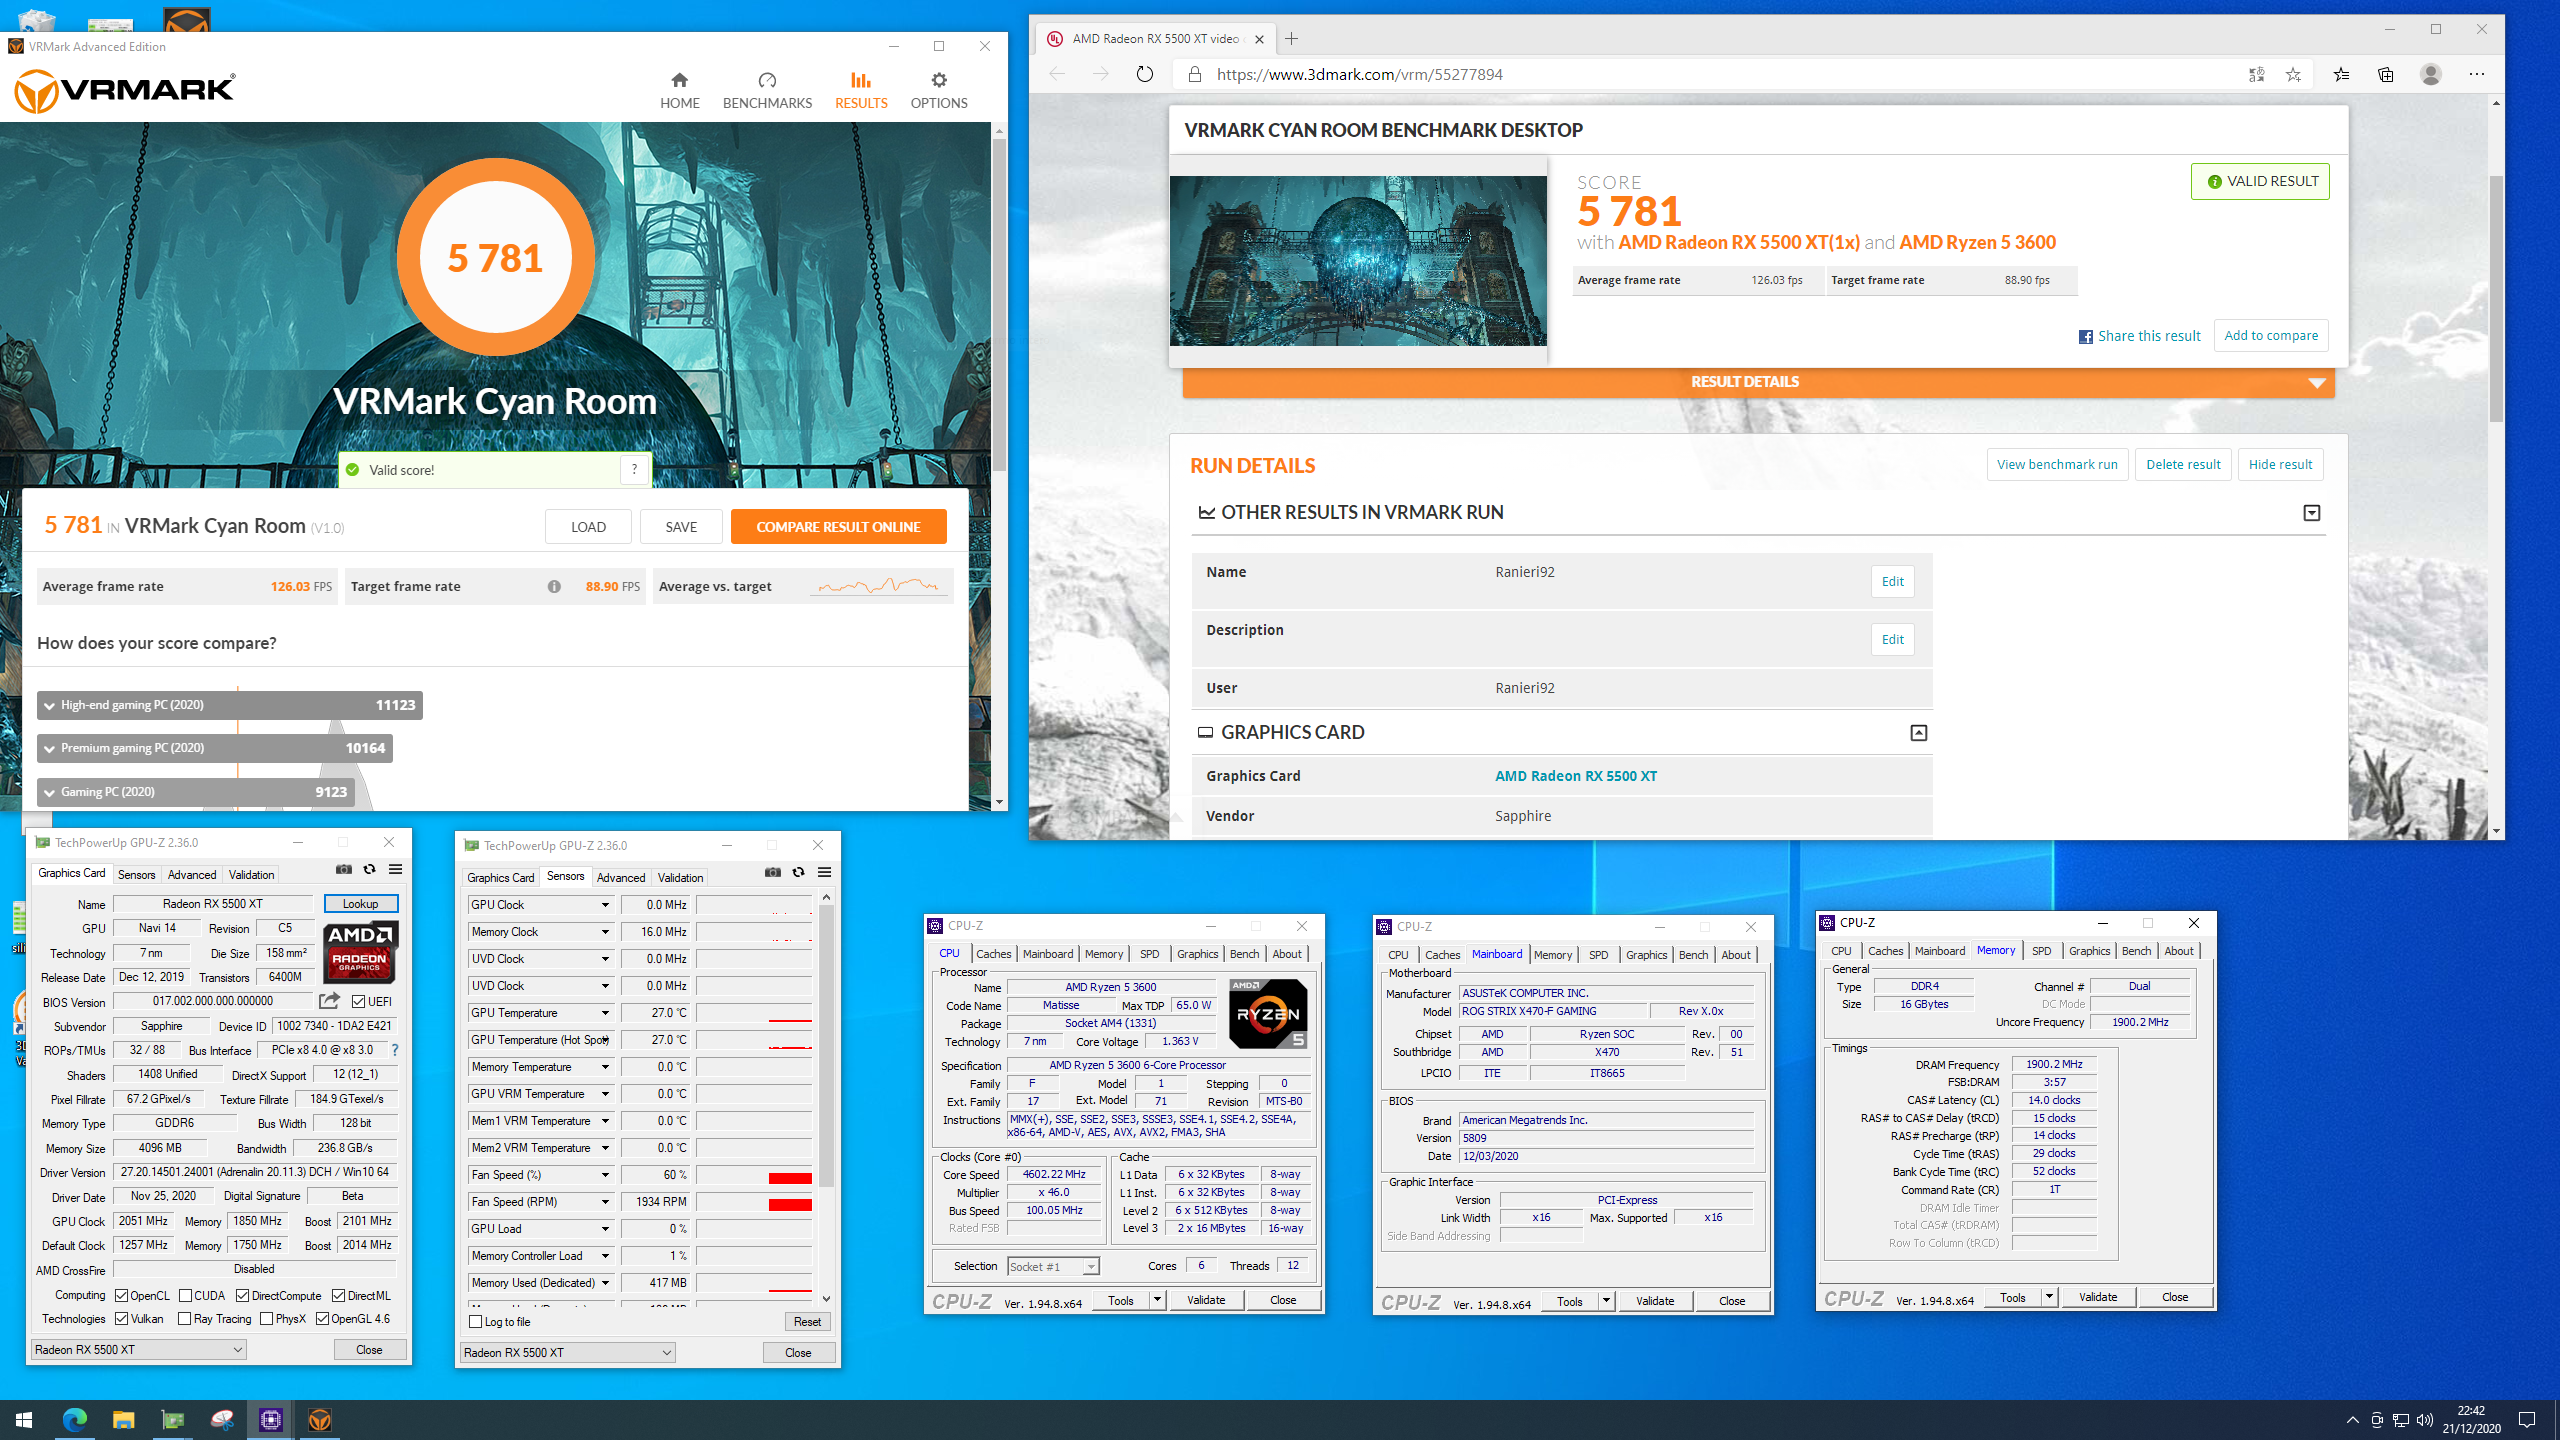Add page to browser favorites star
Viewport: 2560px width, 1440px height.
click(x=2293, y=74)
